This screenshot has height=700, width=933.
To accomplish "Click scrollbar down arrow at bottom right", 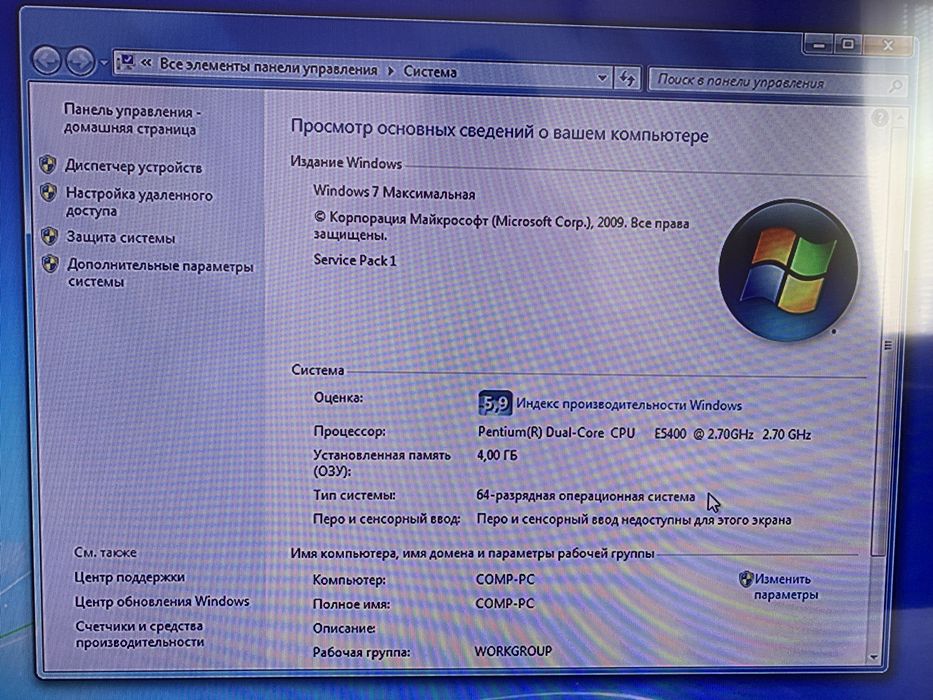I will click(874, 657).
